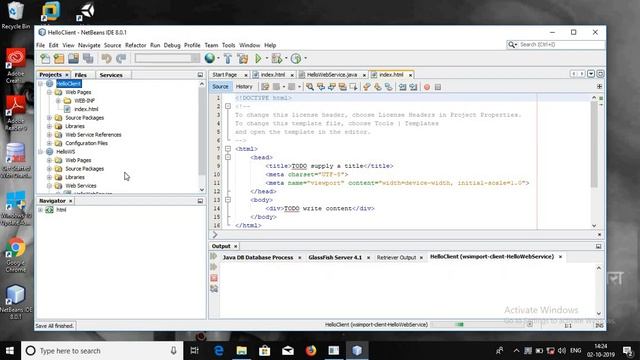Image resolution: width=640 pixels, height=360 pixels.
Task: Open dropdown arrow next to Run Project
Action: [x=267, y=58]
